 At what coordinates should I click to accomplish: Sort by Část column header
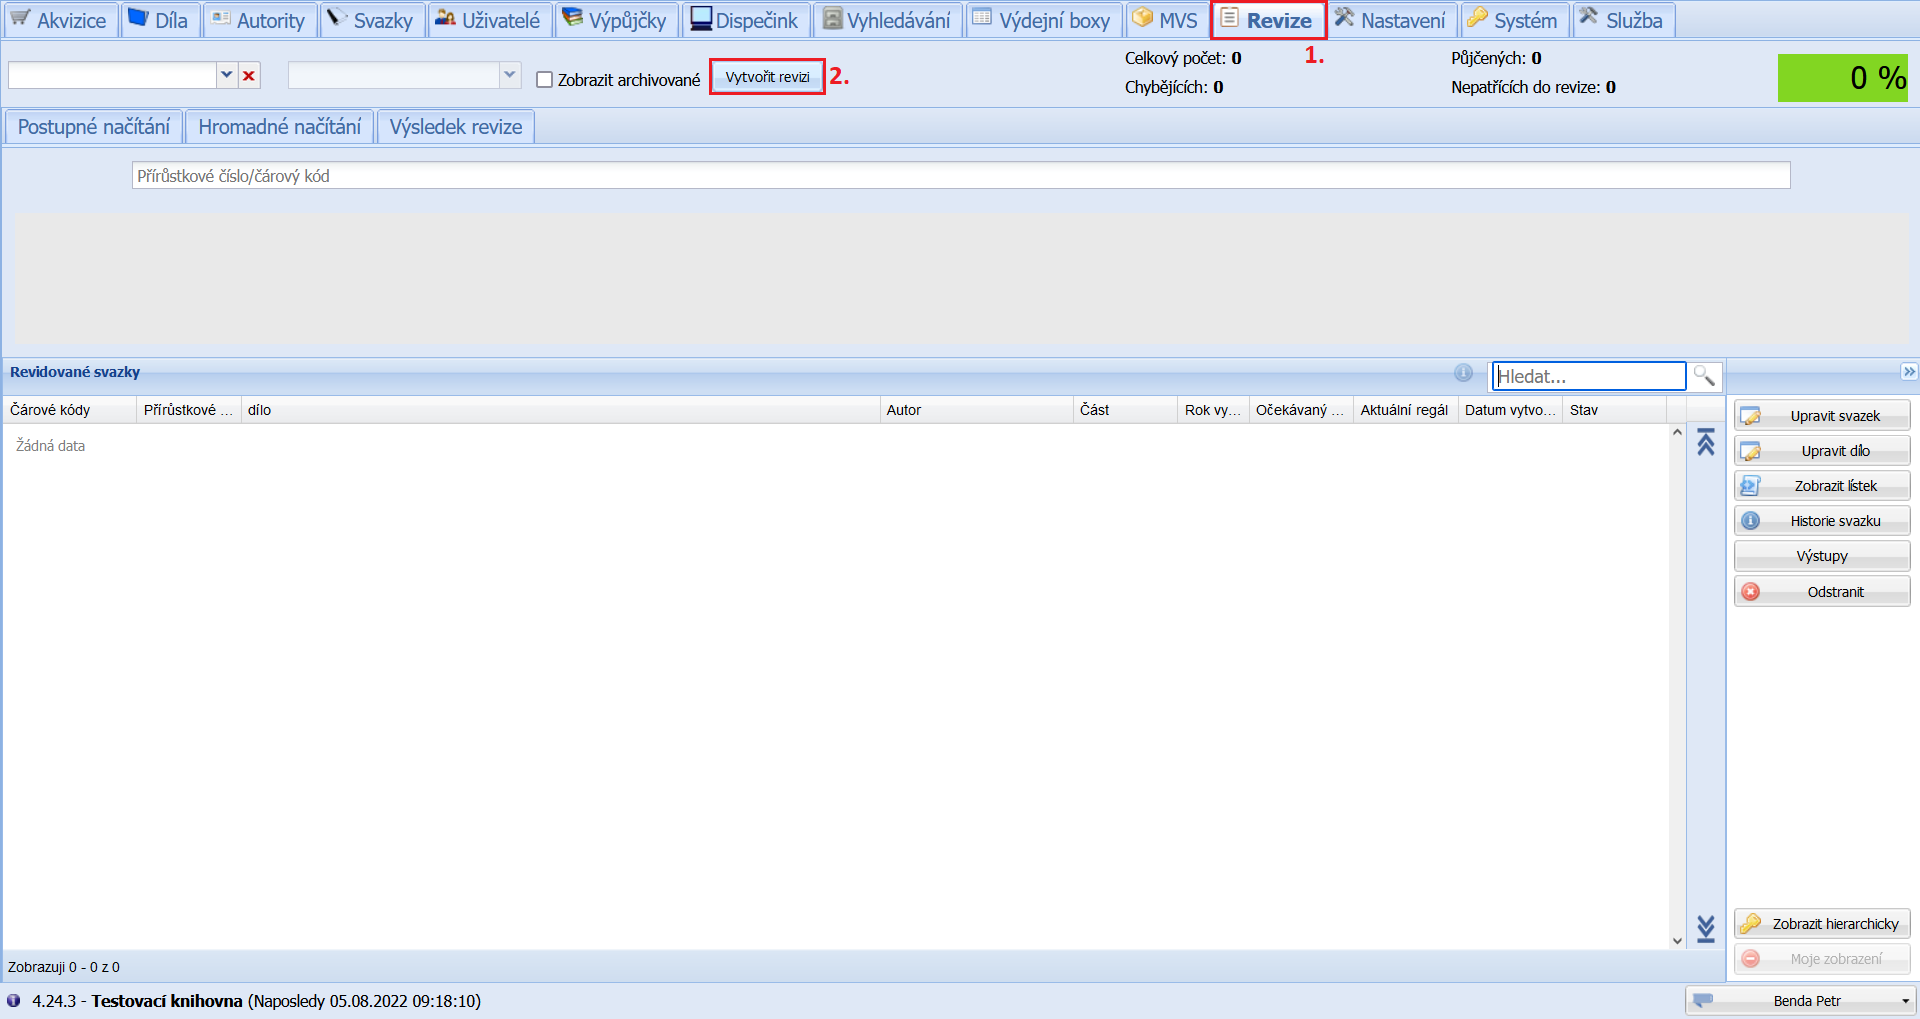1125,410
